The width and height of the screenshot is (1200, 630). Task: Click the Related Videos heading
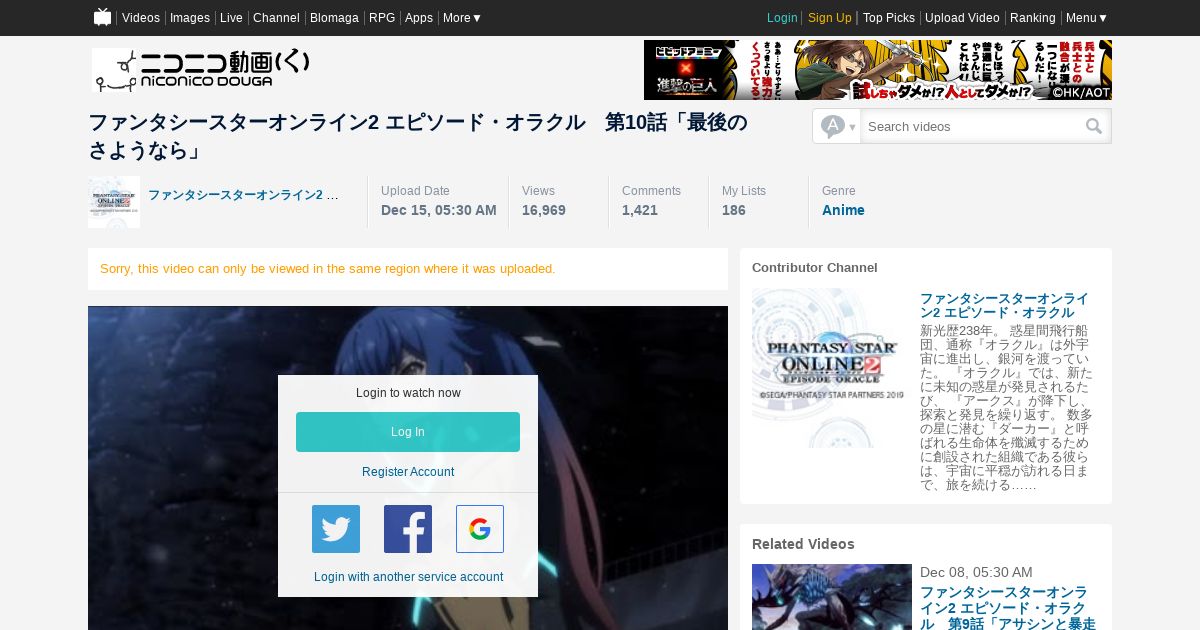click(x=803, y=544)
